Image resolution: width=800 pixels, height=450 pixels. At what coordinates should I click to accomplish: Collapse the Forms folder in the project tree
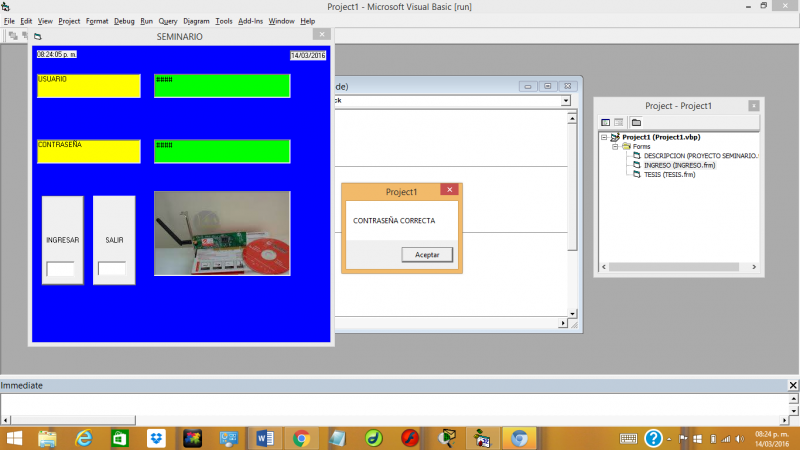[x=615, y=146]
